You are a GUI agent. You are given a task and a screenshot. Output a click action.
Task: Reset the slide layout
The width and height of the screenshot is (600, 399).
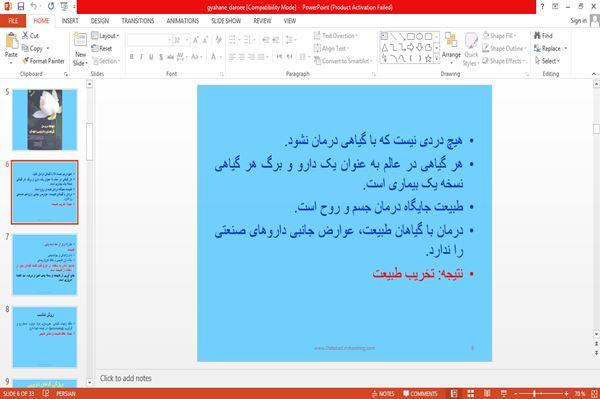(102, 48)
